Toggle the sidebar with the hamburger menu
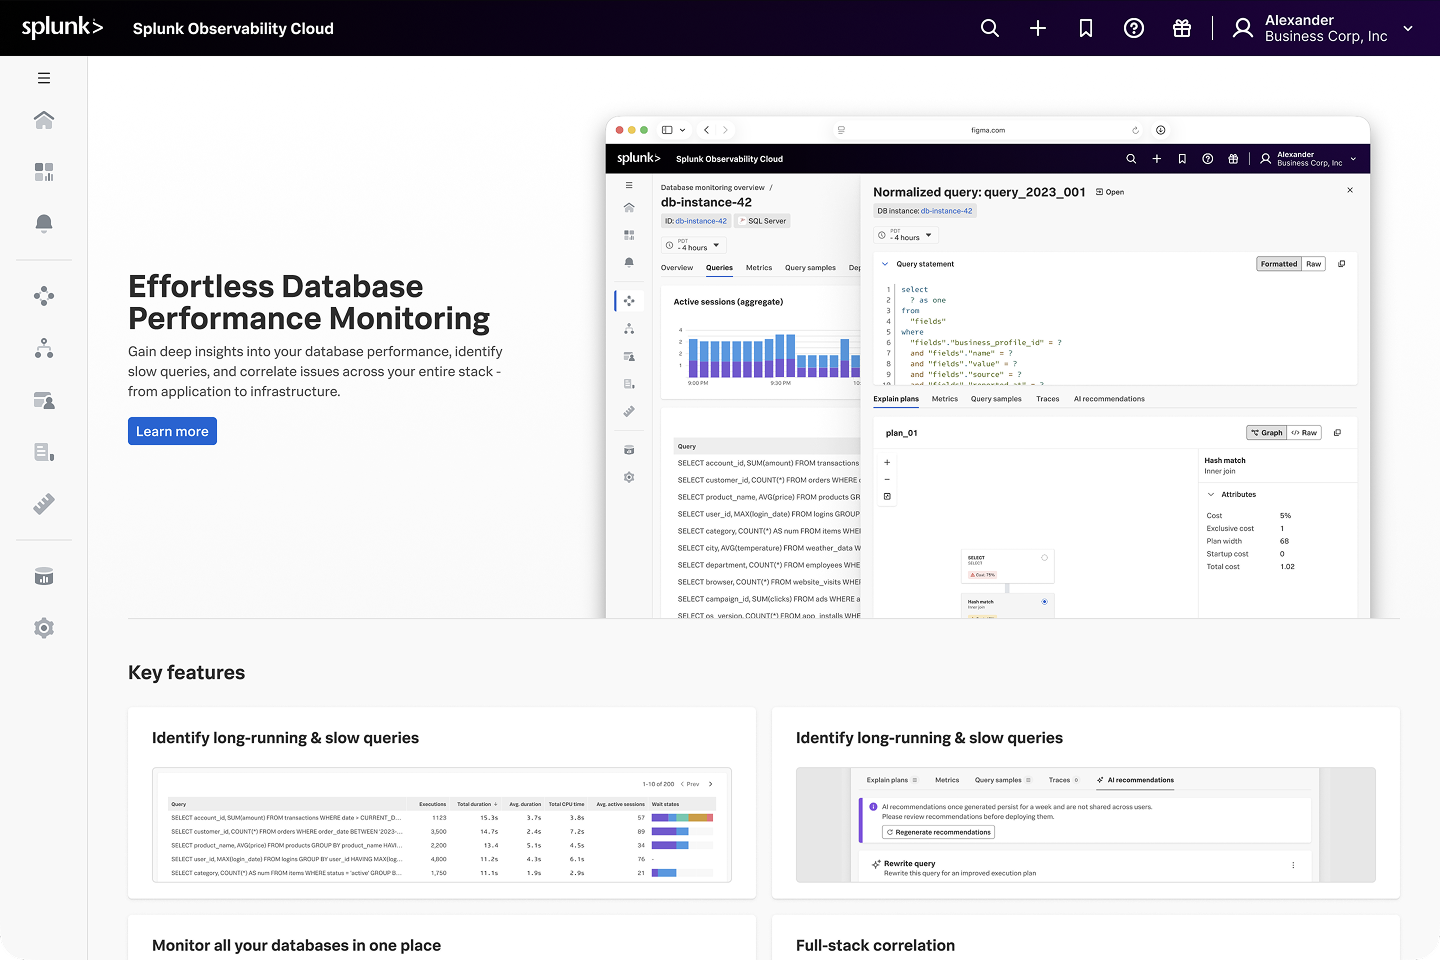This screenshot has height=960, width=1440. click(44, 77)
